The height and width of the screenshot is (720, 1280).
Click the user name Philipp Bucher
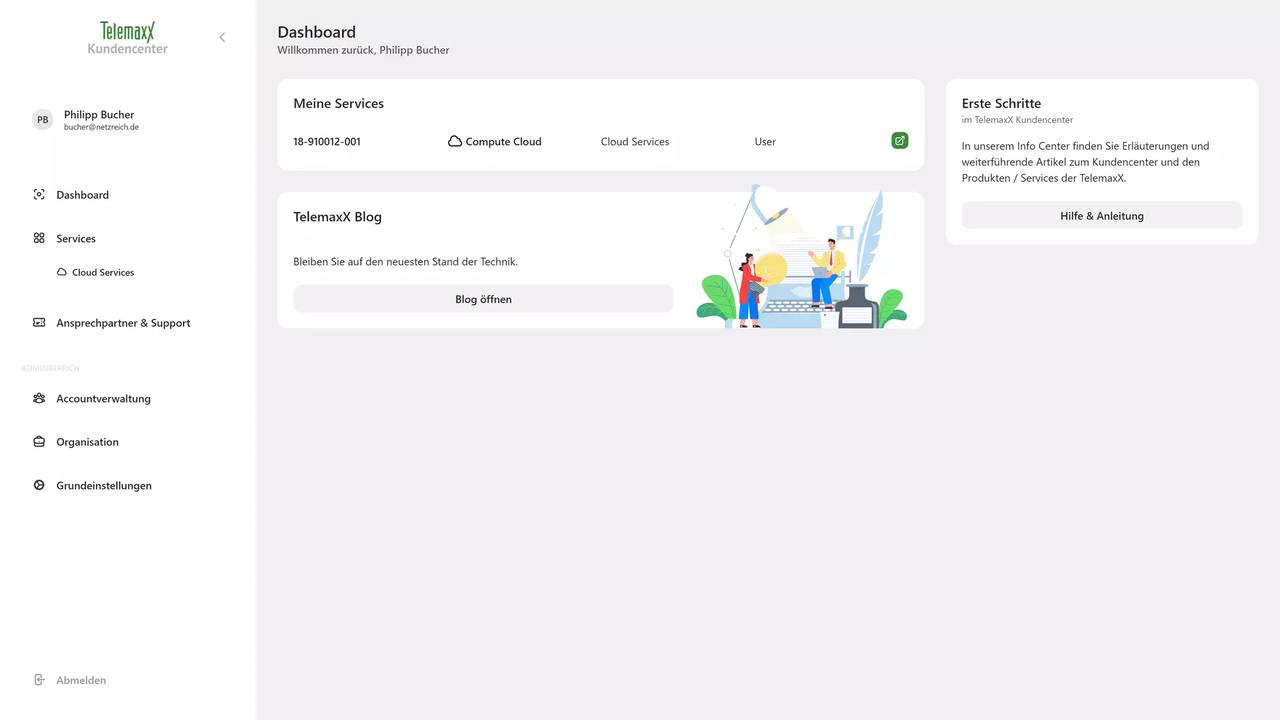(99, 115)
